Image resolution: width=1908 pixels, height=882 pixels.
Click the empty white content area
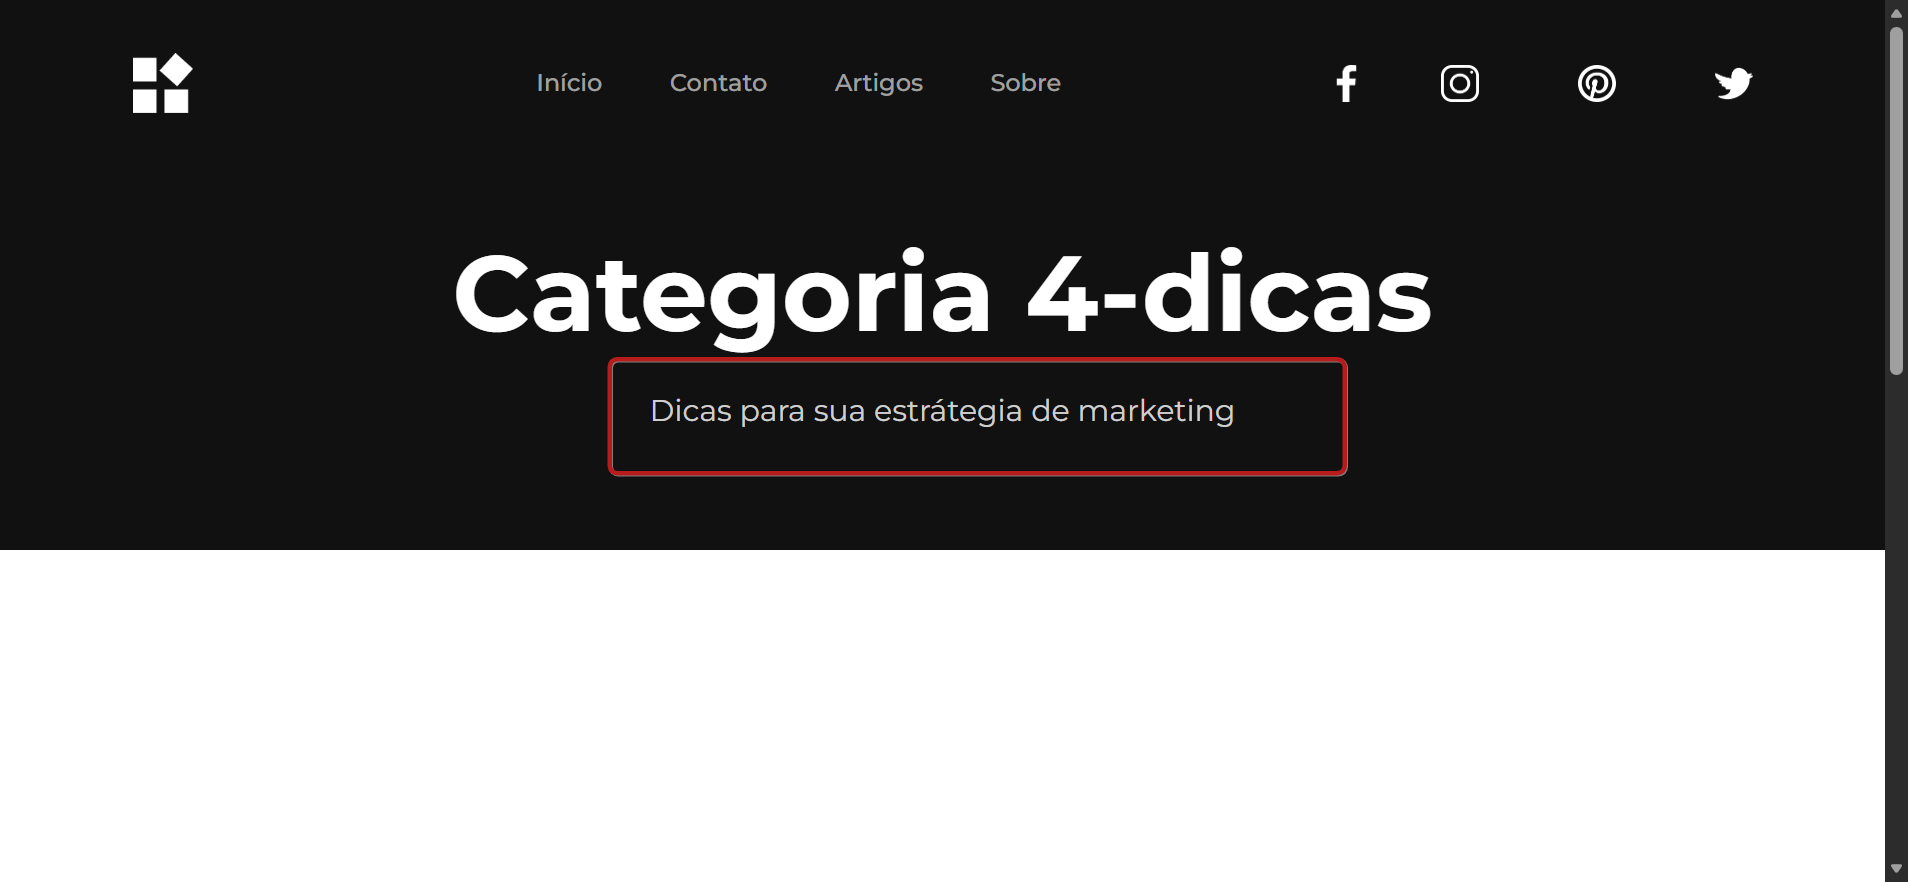pyautogui.click(x=942, y=715)
